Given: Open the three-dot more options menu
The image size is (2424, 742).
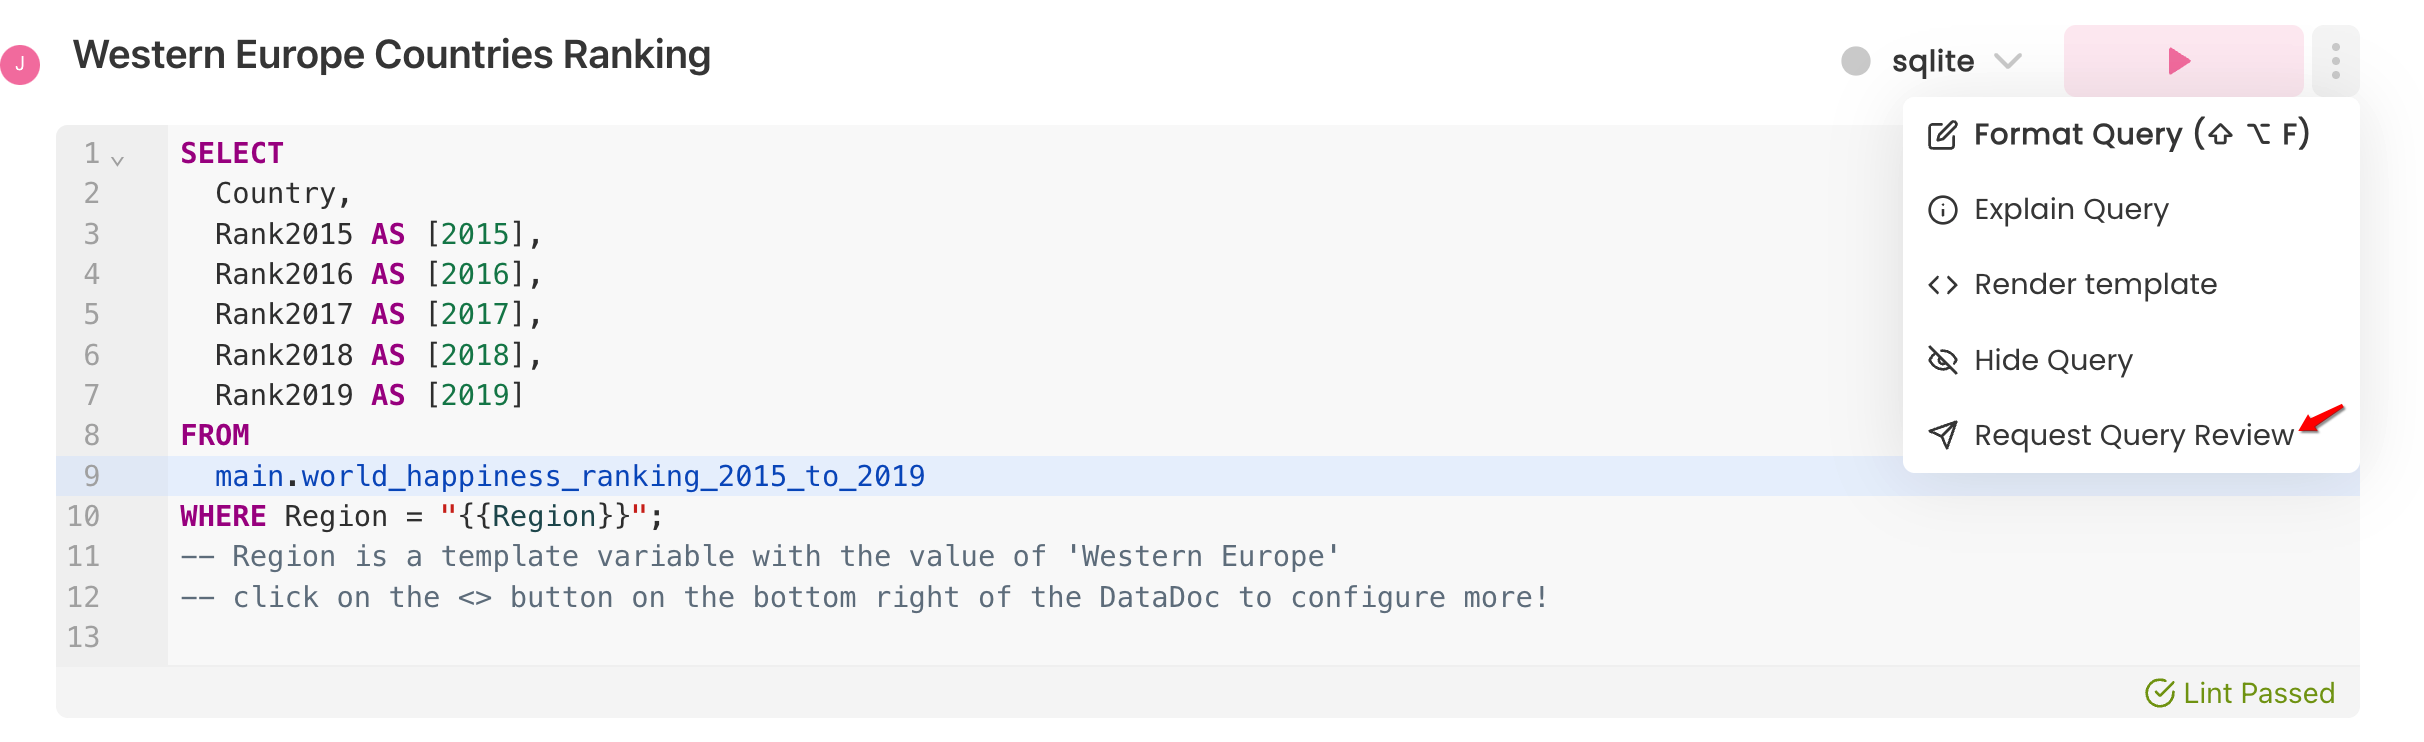Looking at the screenshot, I should click(x=2336, y=61).
